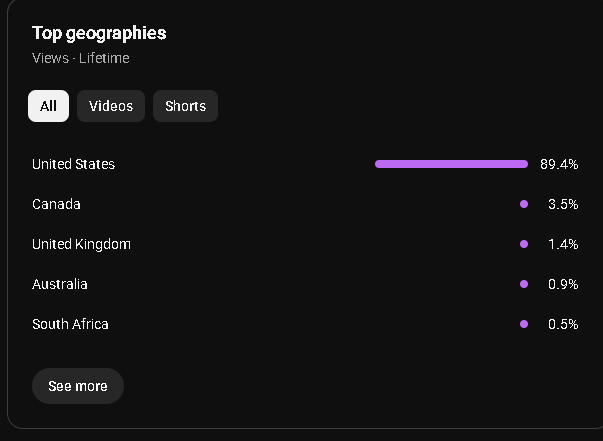Click the 89.4% views percentage
This screenshot has width=603, height=441.
tap(559, 164)
